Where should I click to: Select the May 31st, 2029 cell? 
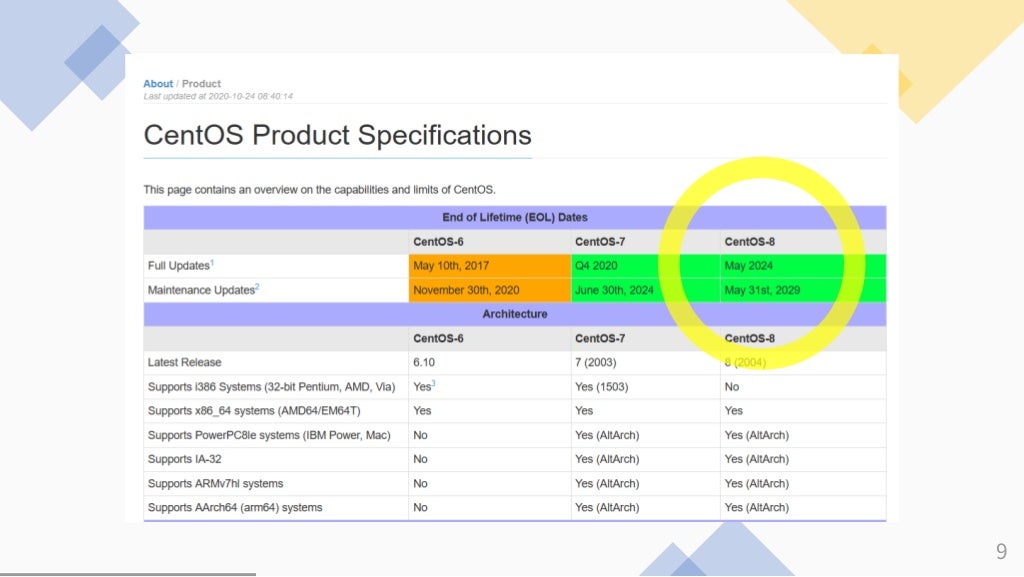[x=803, y=290]
